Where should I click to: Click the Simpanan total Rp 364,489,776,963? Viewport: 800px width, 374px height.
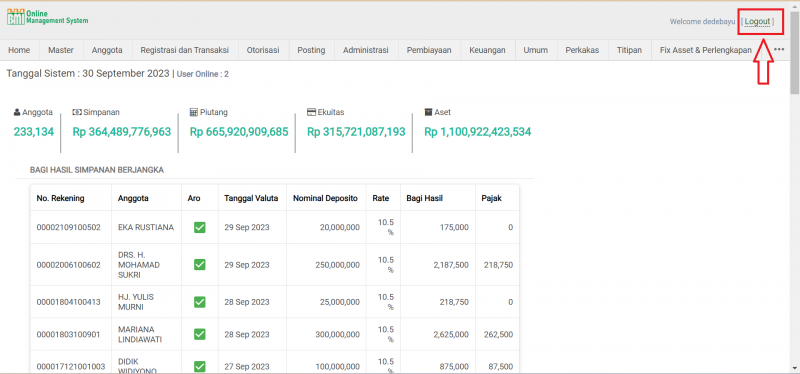121,132
